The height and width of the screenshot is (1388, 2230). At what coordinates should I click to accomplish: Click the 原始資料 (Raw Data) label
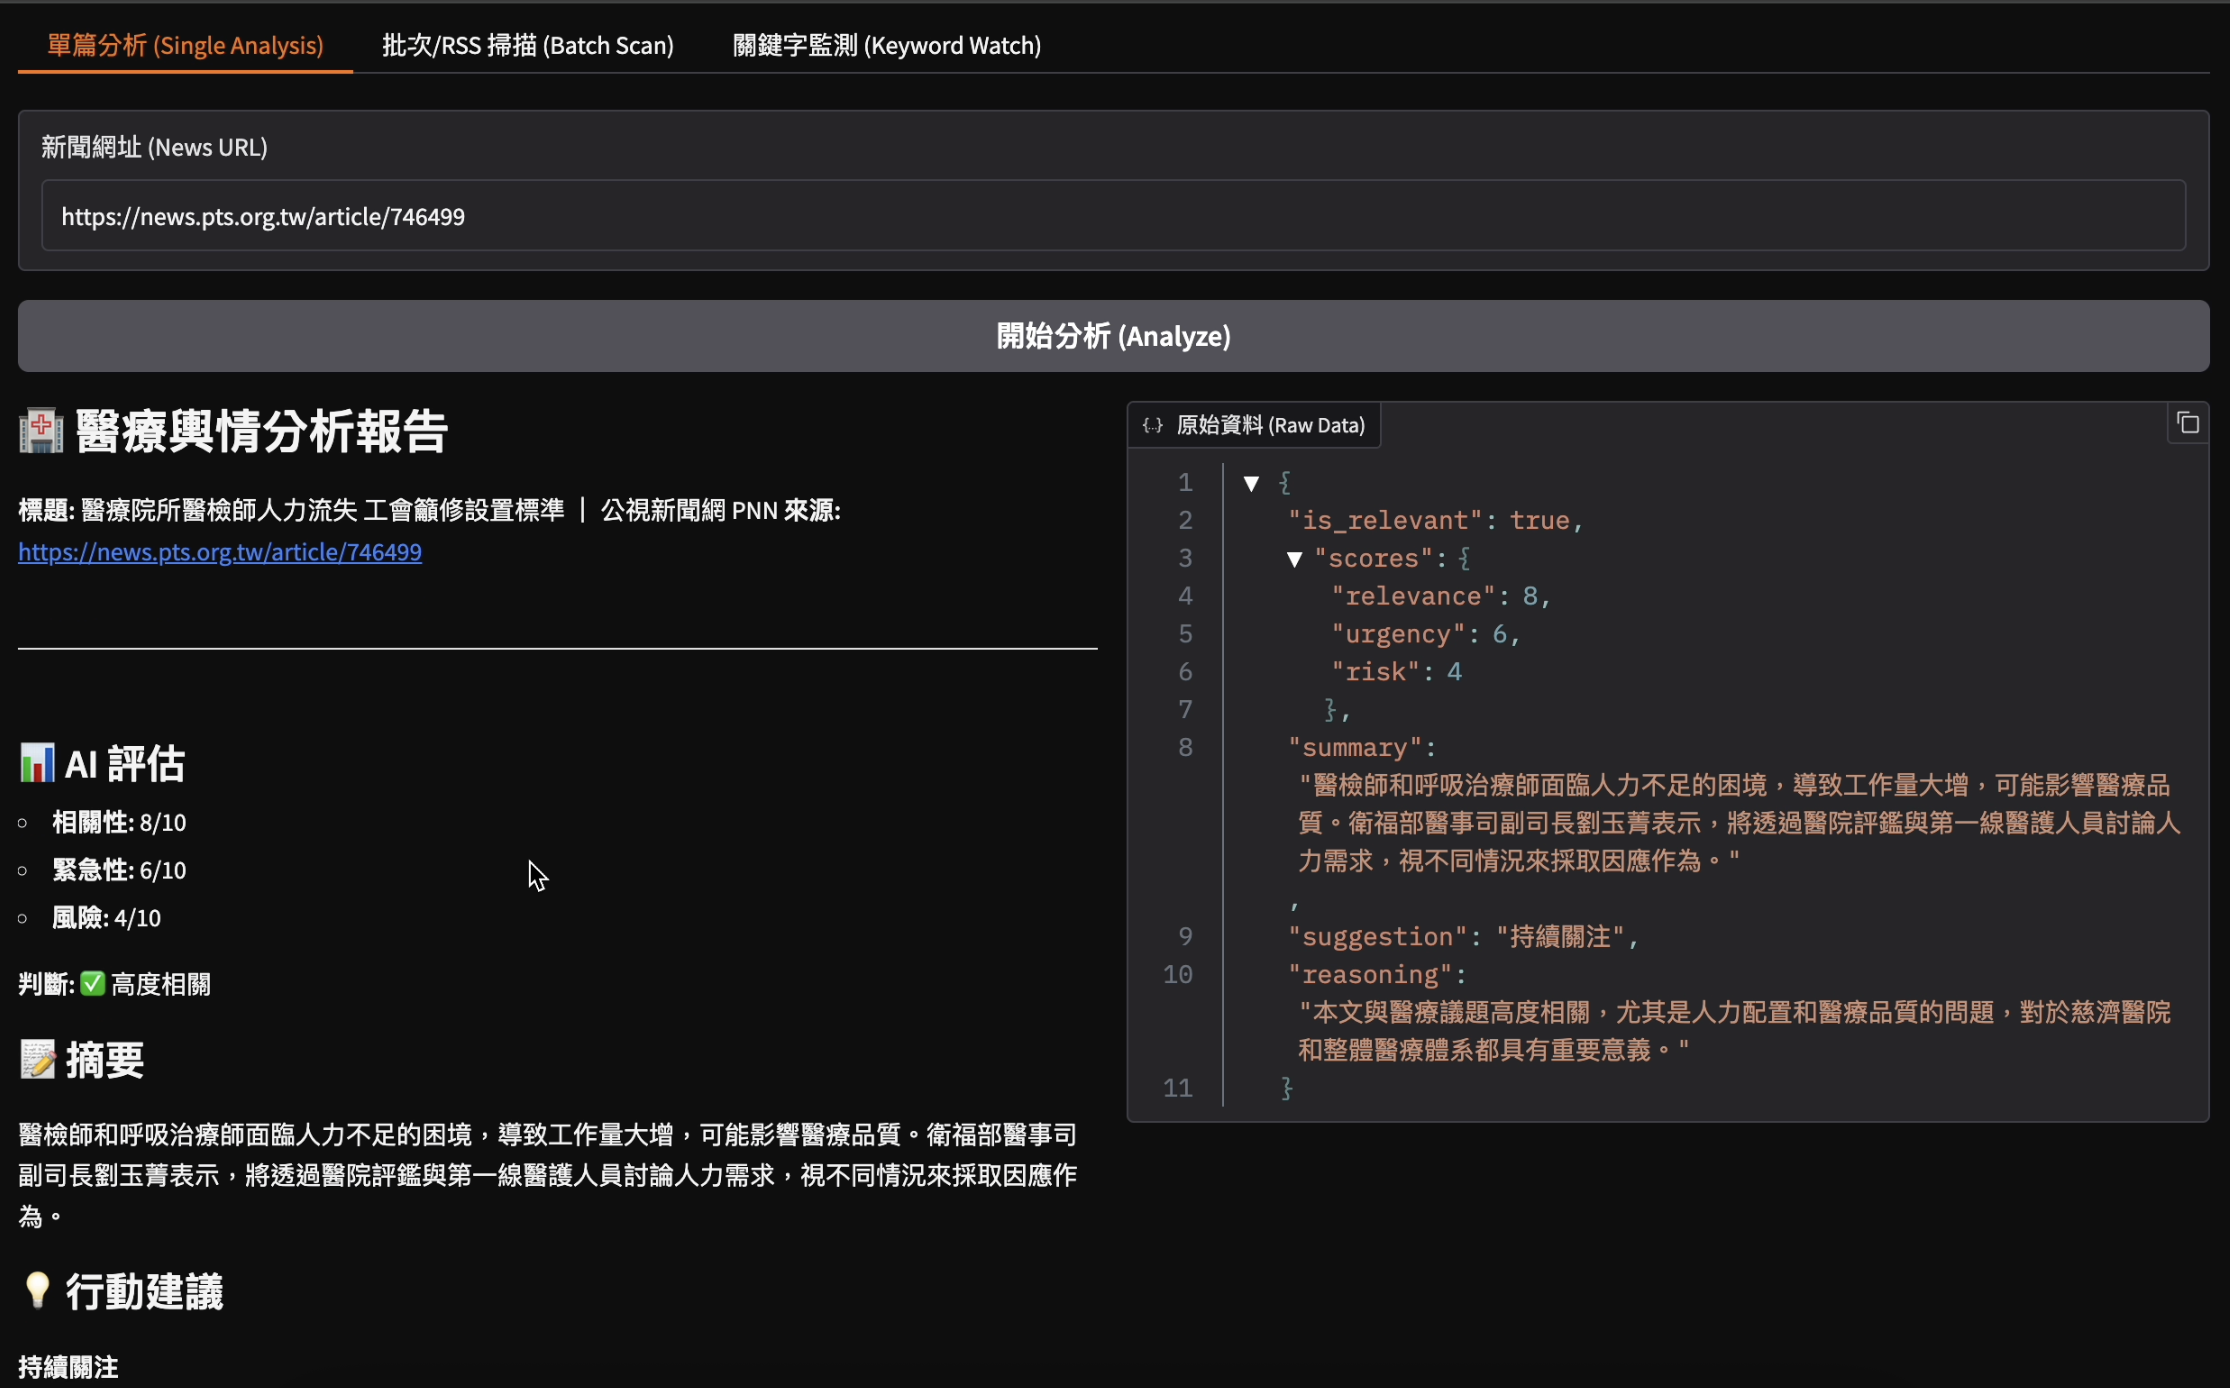point(1270,426)
